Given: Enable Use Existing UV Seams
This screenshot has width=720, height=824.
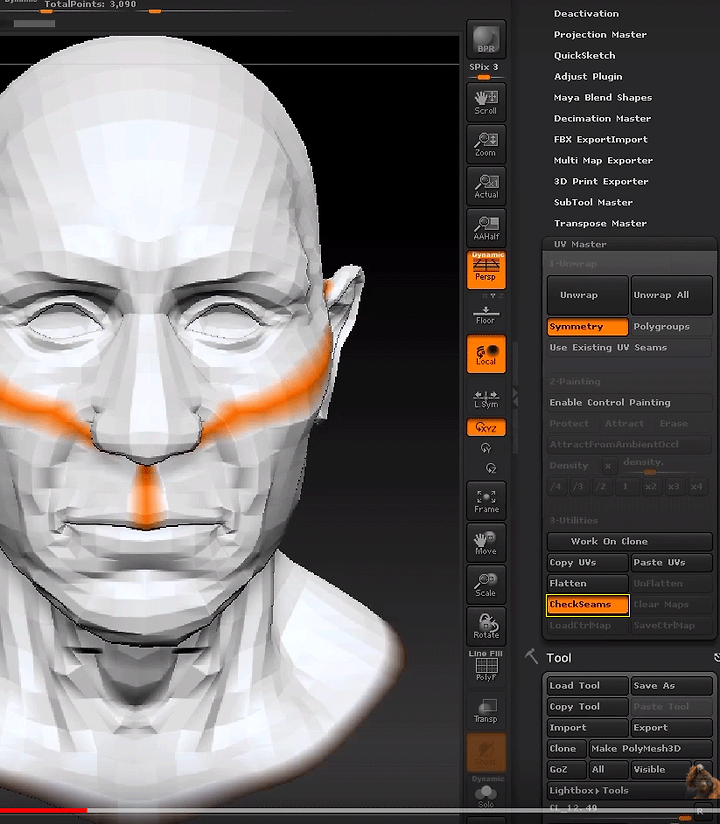Looking at the screenshot, I should (630, 347).
